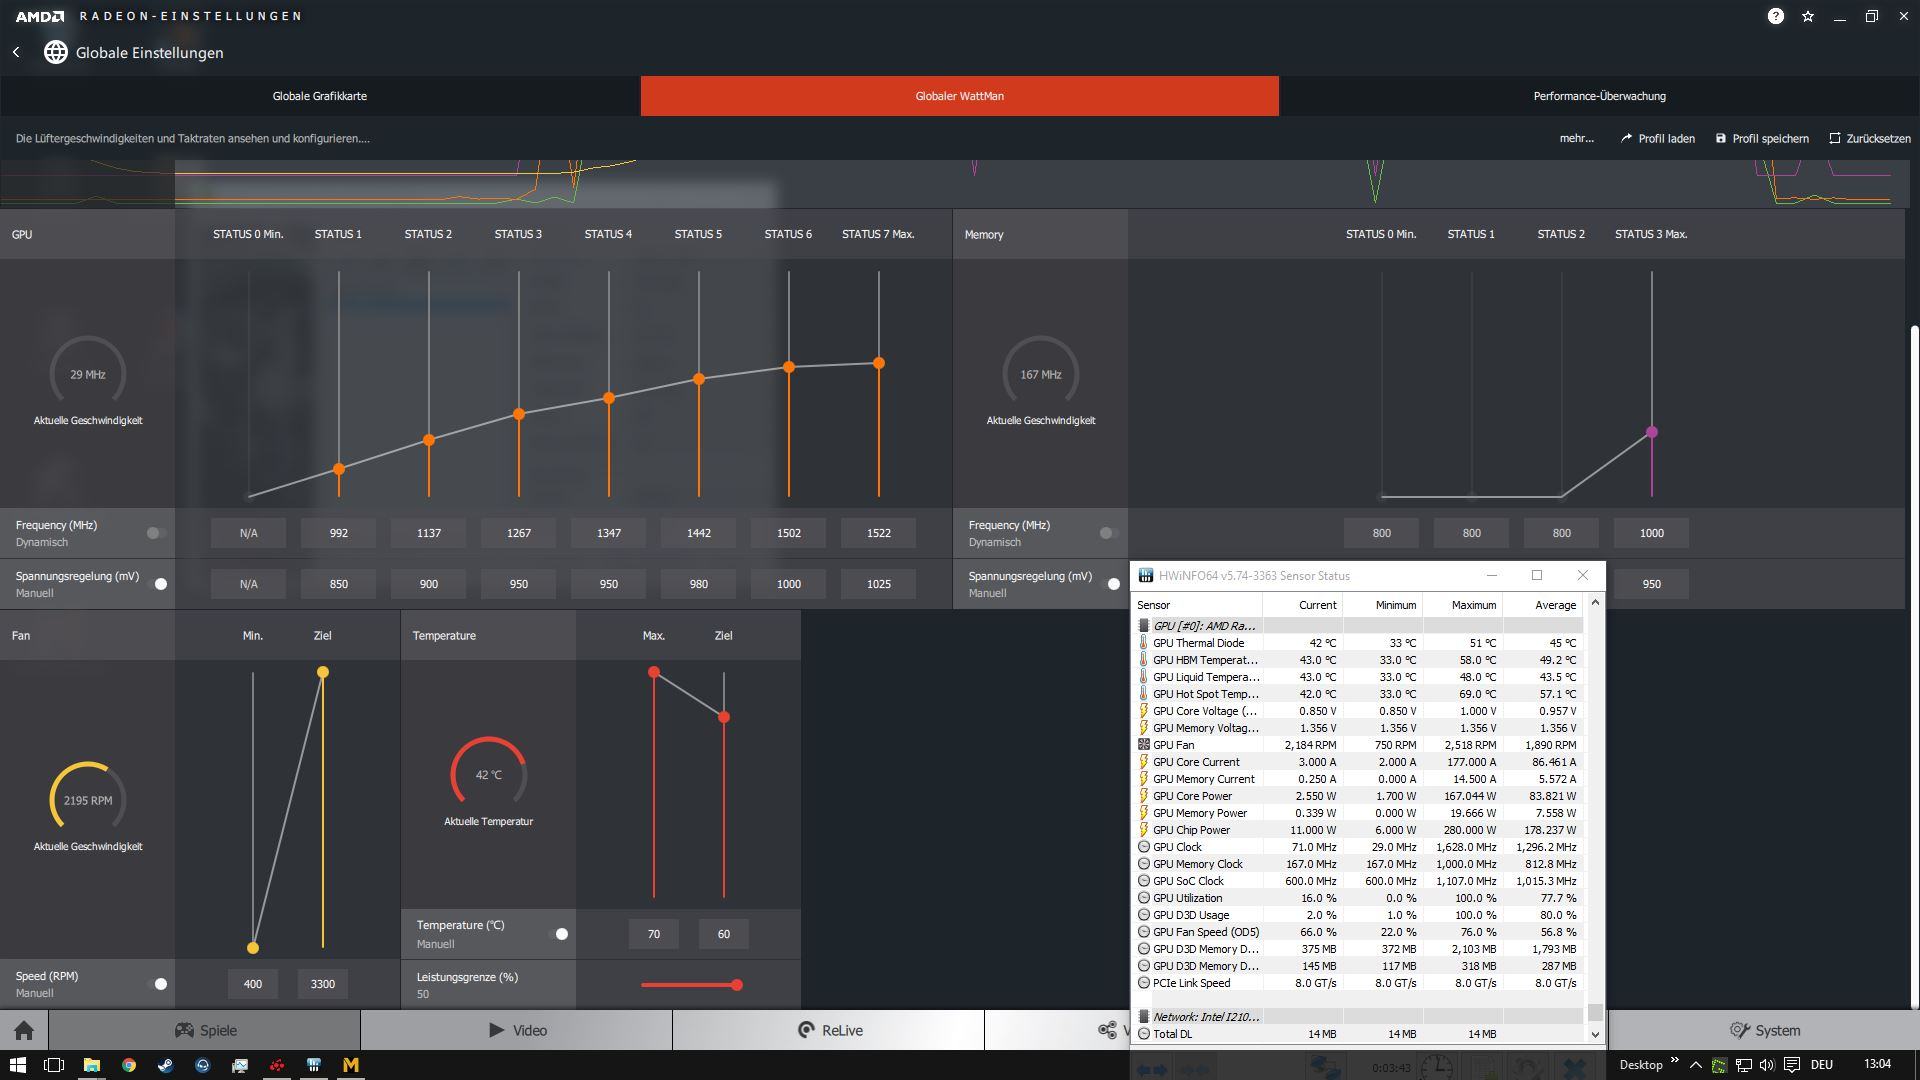Click the yellow M taskbar icon
This screenshot has width=1920, height=1080.
[351, 1065]
